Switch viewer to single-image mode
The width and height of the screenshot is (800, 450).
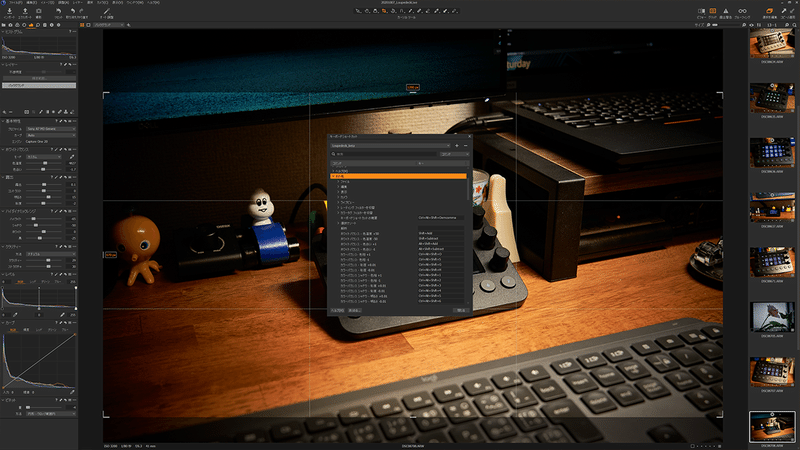click(x=88, y=24)
